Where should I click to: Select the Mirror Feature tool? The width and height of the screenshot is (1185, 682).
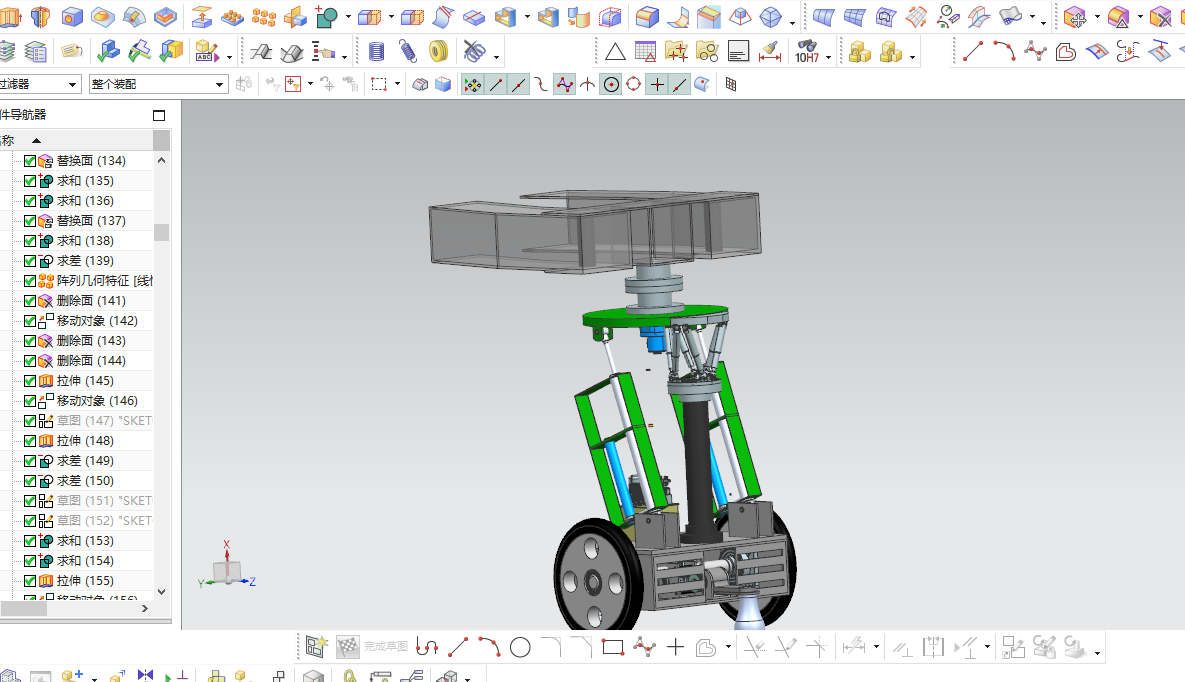(295, 15)
